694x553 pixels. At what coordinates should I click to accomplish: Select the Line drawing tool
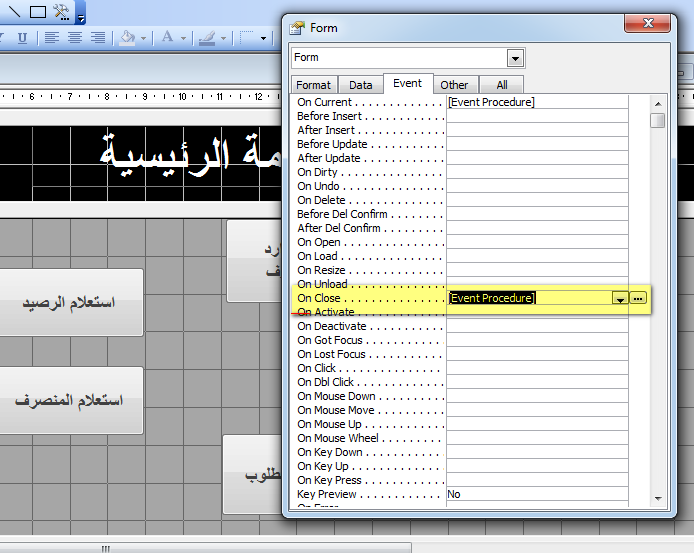[15, 11]
